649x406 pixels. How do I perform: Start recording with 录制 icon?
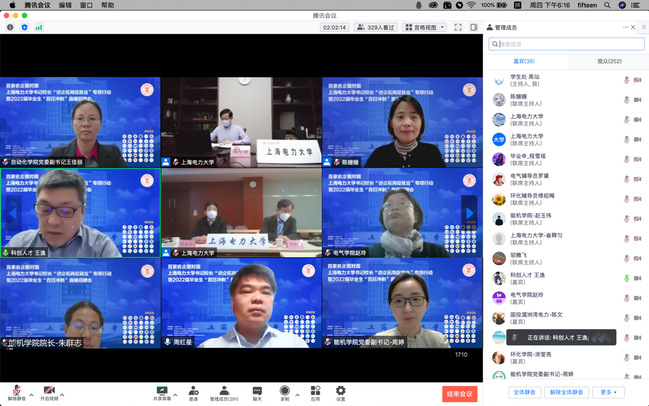tap(284, 393)
